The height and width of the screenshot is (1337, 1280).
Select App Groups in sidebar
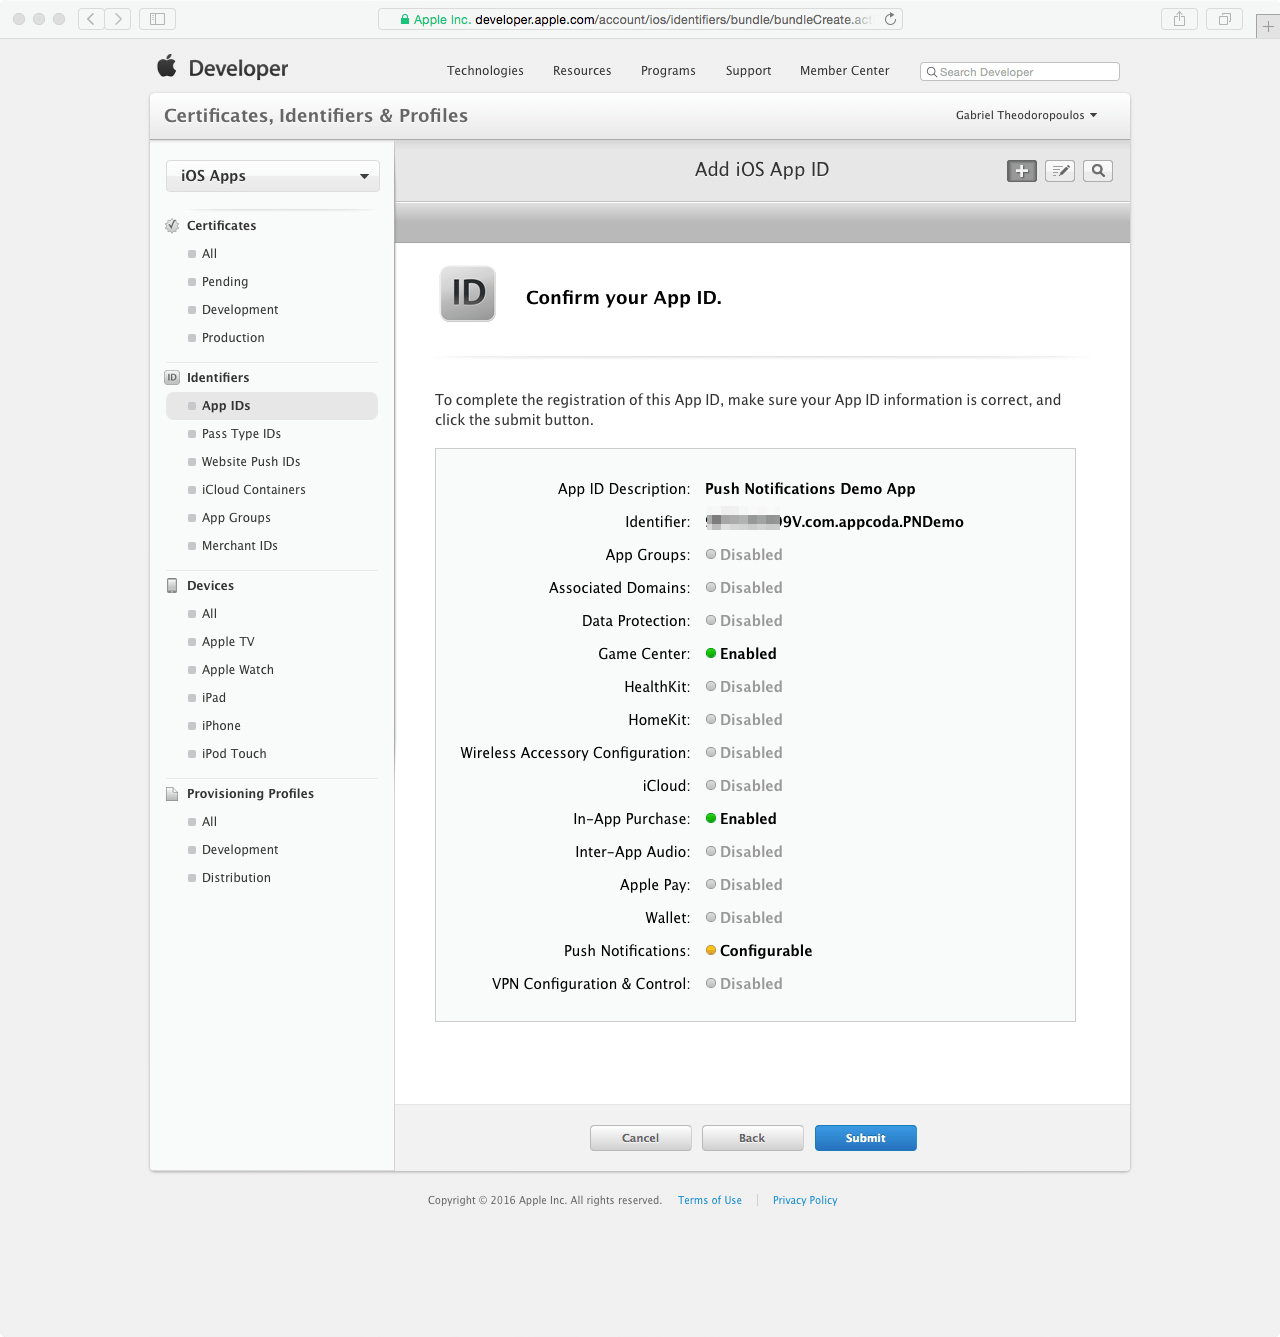point(236,518)
